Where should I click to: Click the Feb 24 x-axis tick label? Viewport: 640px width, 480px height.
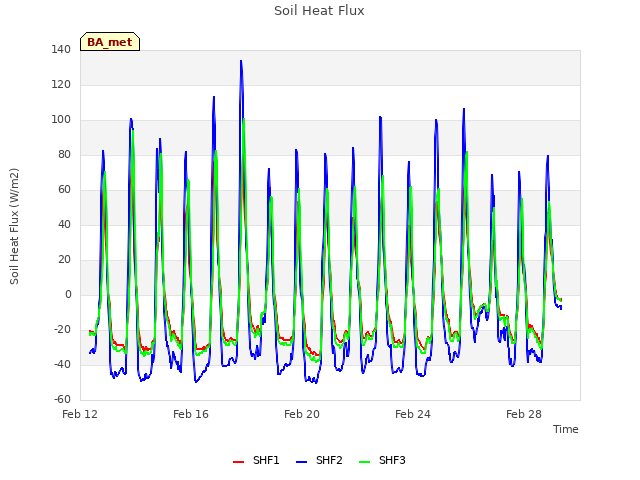coord(413,414)
